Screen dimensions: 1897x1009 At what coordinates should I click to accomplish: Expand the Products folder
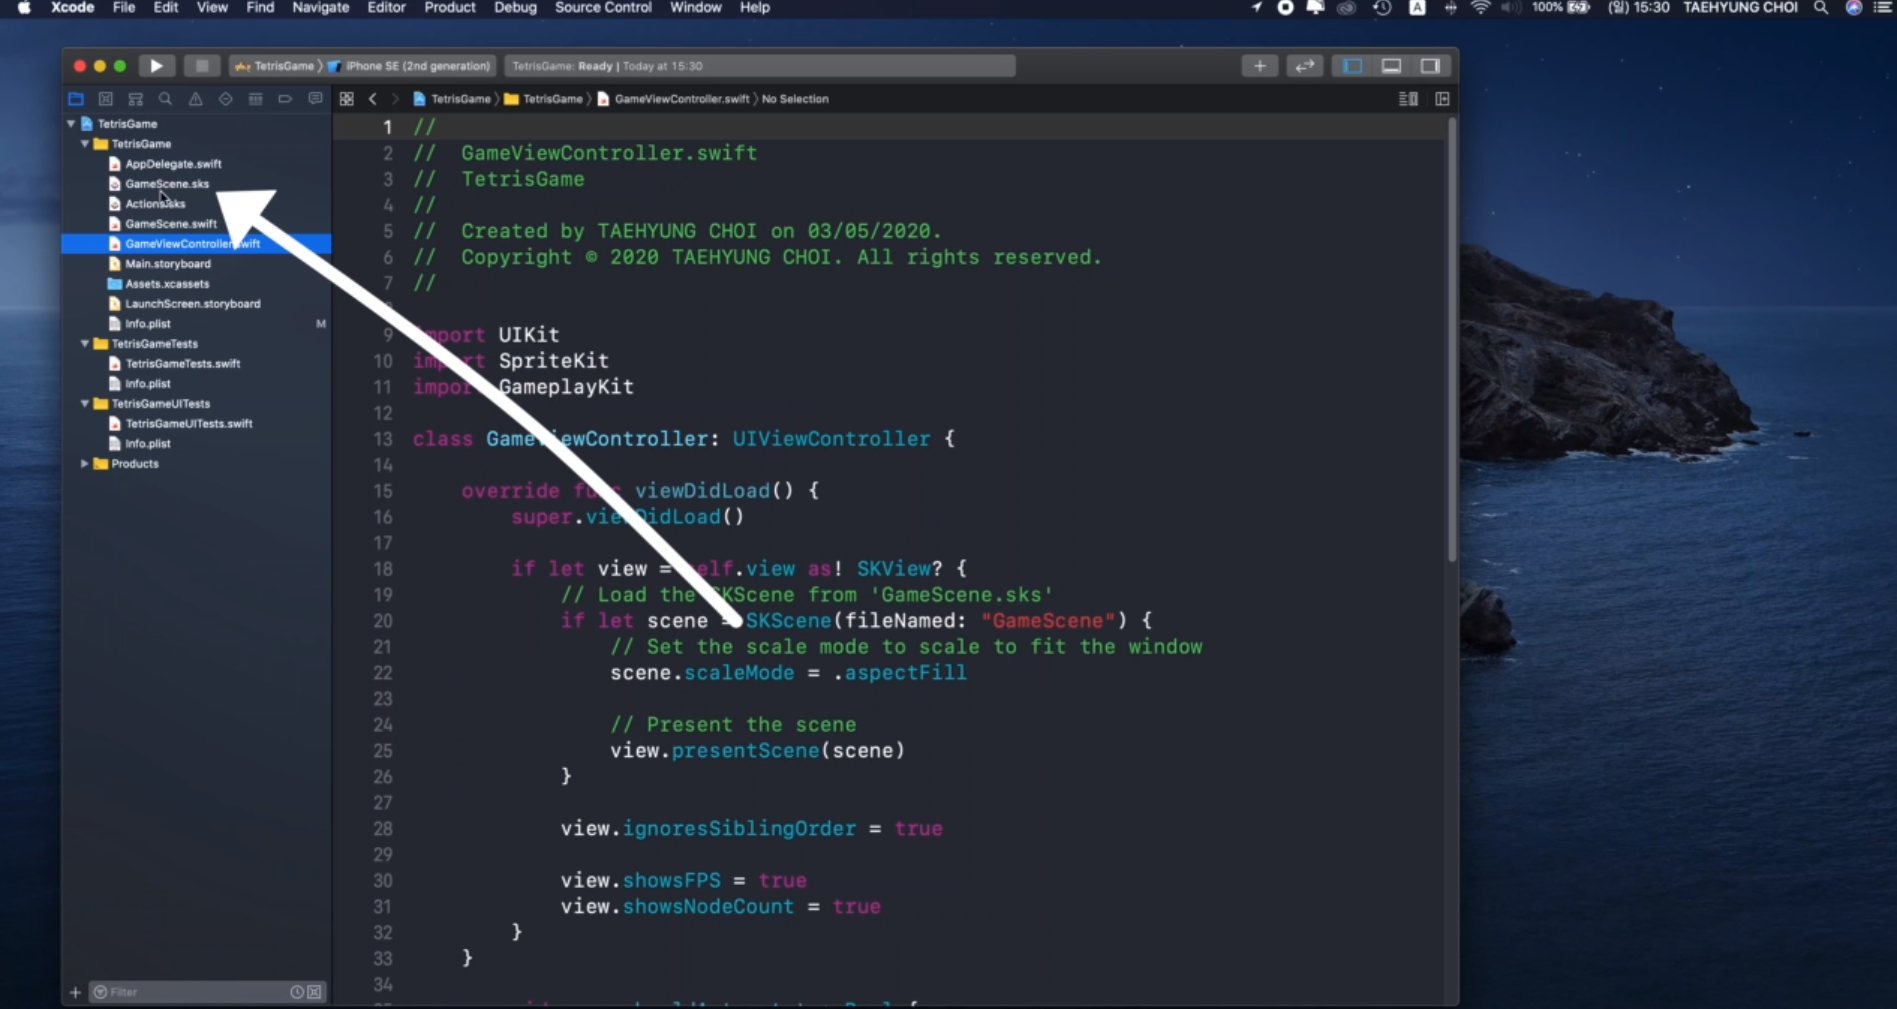pyautogui.click(x=85, y=464)
